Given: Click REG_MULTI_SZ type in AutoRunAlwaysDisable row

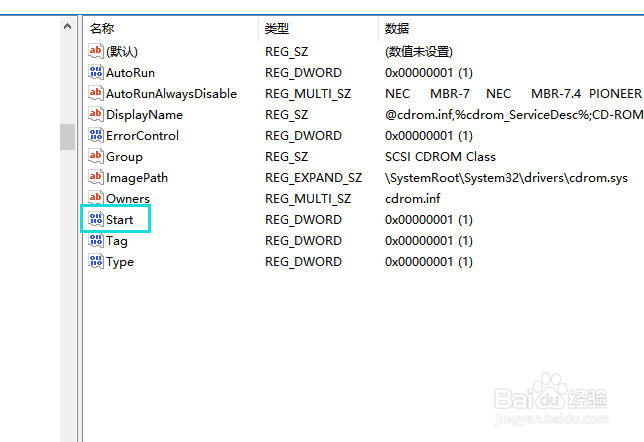Looking at the screenshot, I should click(308, 94).
